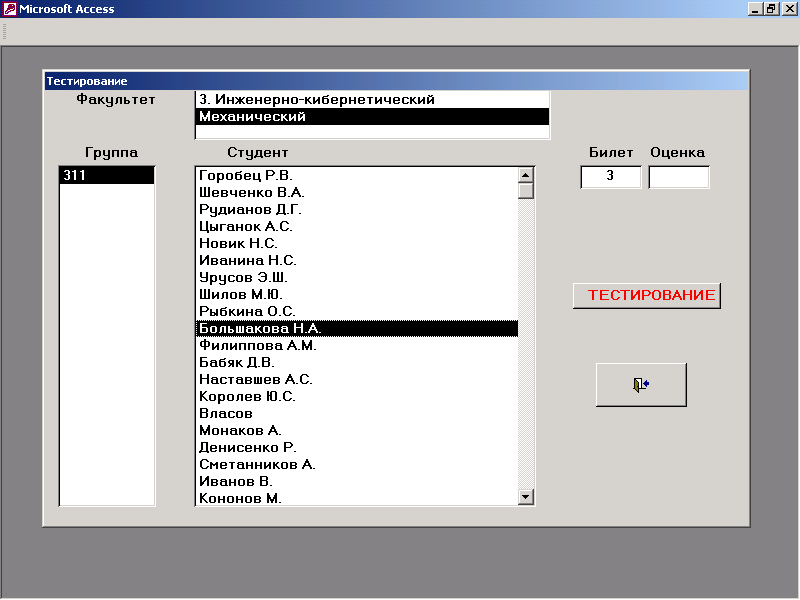Select student Большакова Н.А.
Screen dimensions: 800x600
pos(357,328)
